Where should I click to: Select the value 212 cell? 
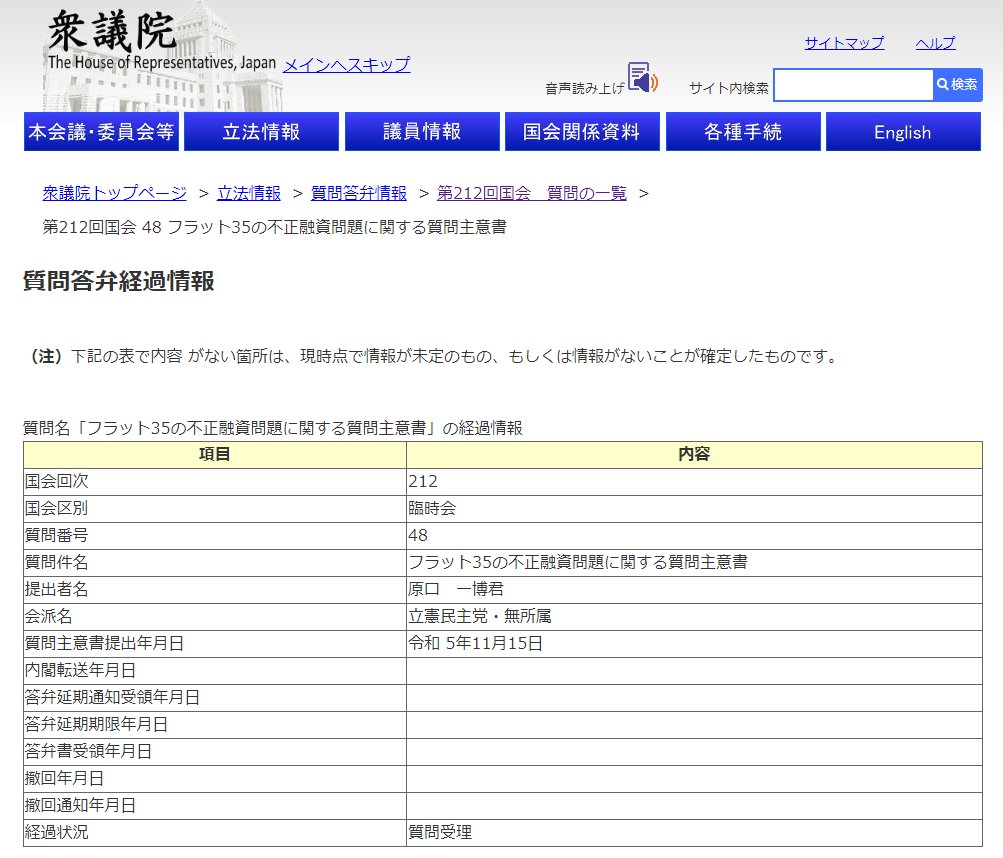coord(694,481)
